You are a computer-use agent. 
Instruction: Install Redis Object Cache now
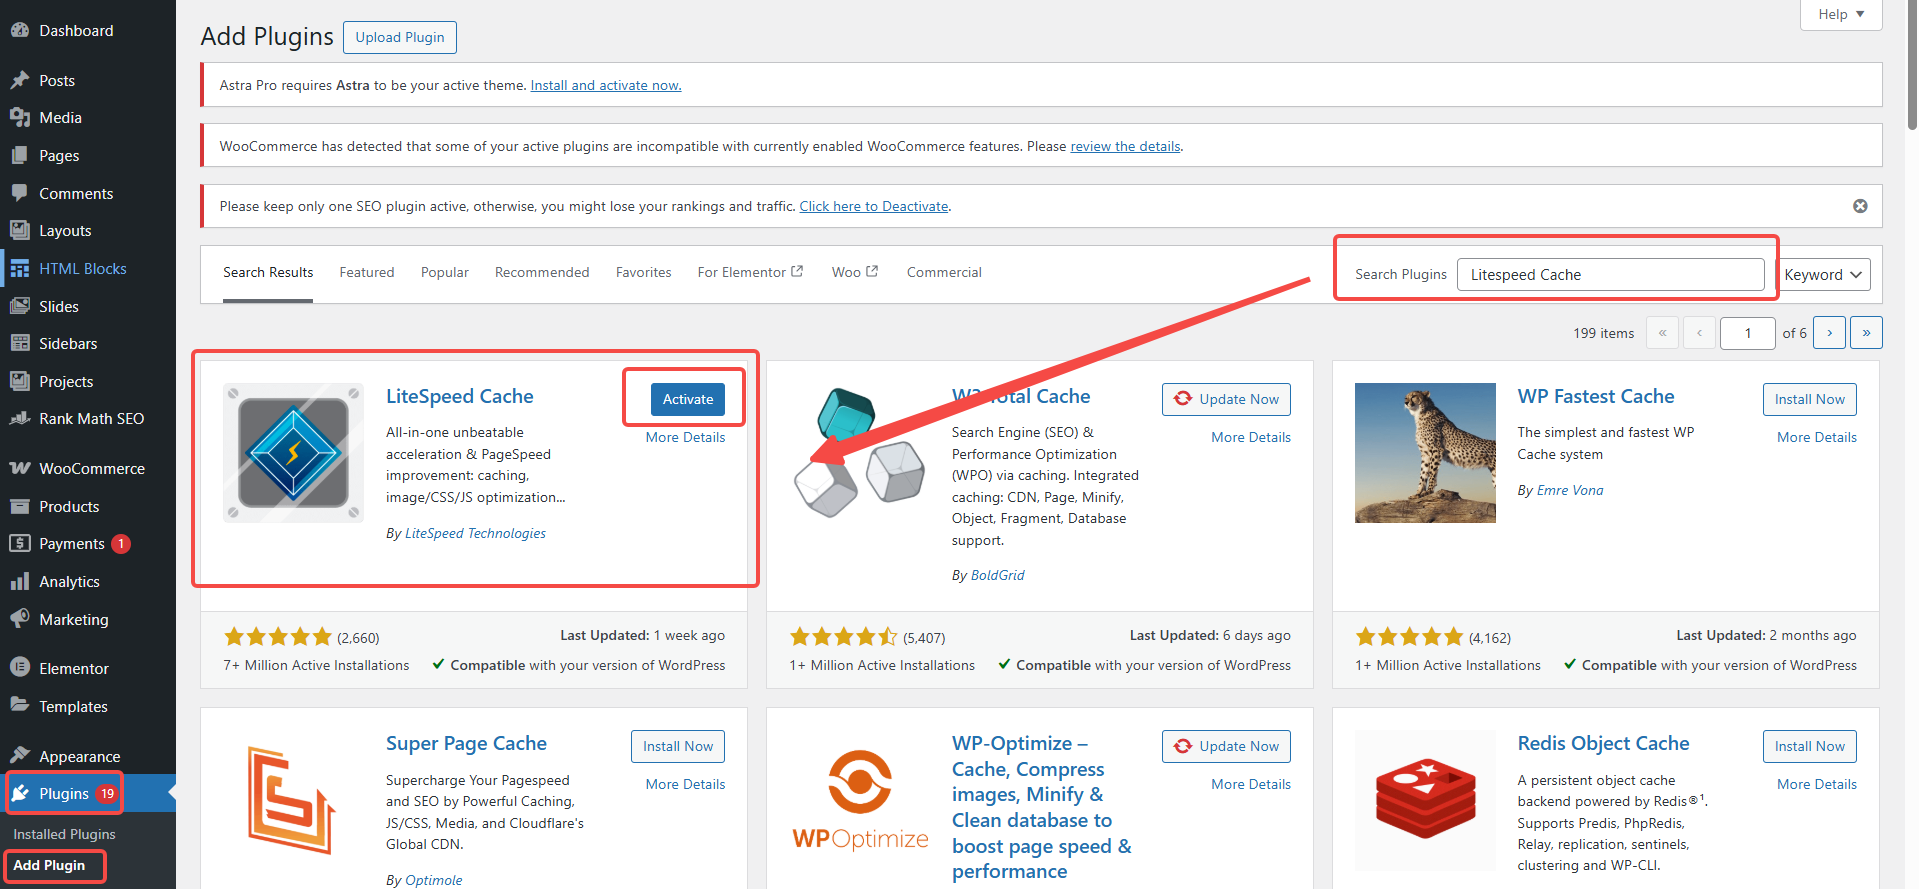(1810, 746)
